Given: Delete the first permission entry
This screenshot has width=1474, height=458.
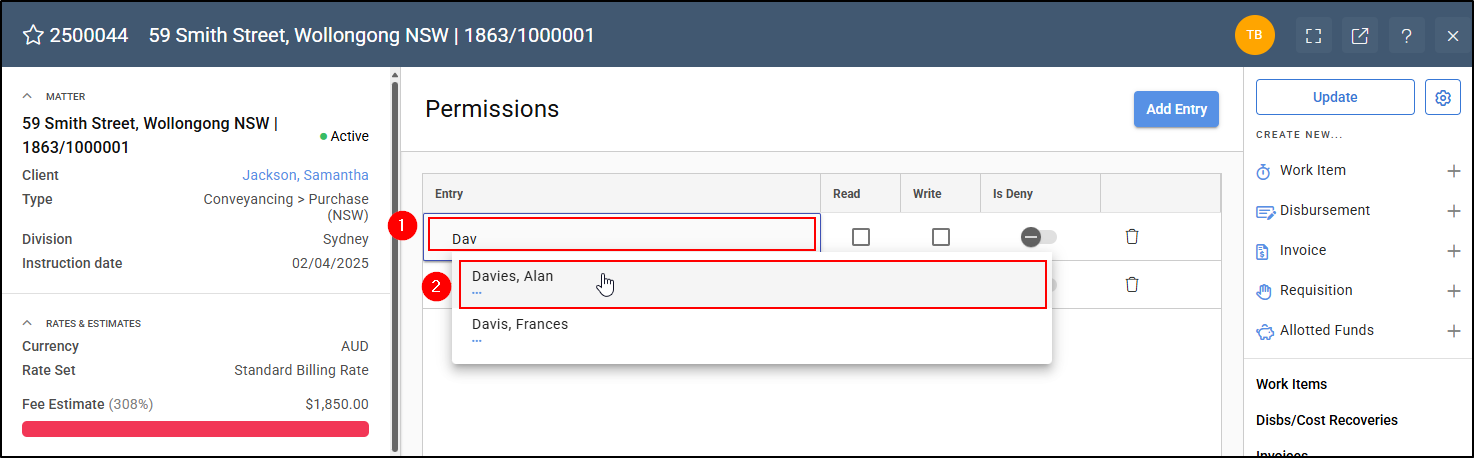Looking at the screenshot, I should coord(1132,237).
